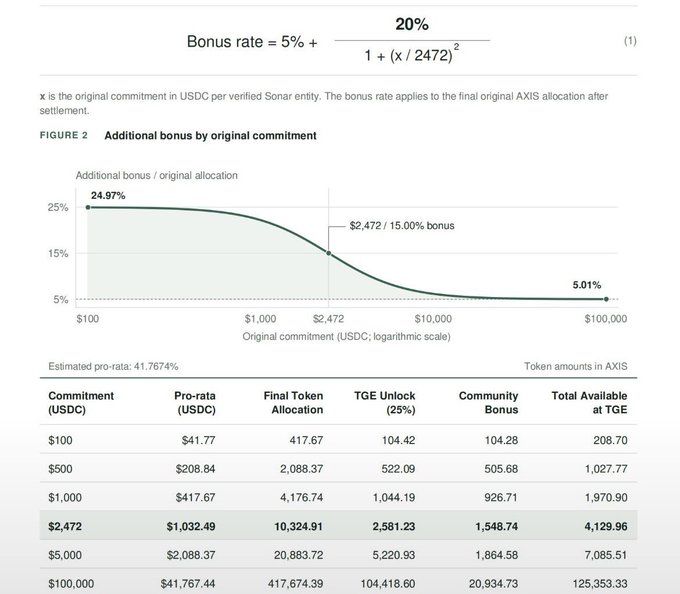Click the 7,085.51 total cell

[606, 555]
